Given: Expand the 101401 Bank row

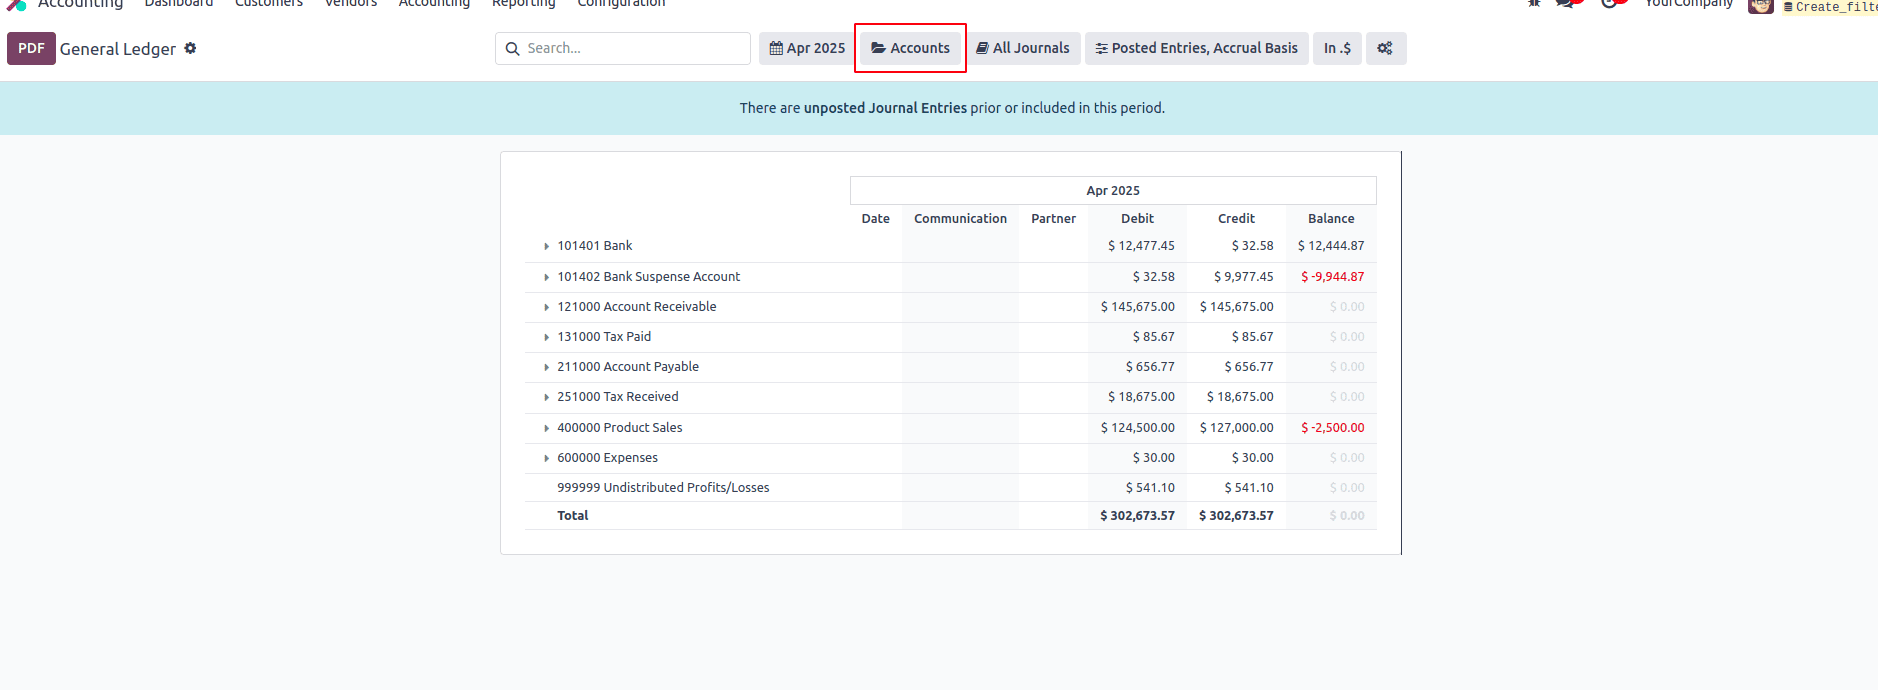Looking at the screenshot, I should click(x=546, y=246).
